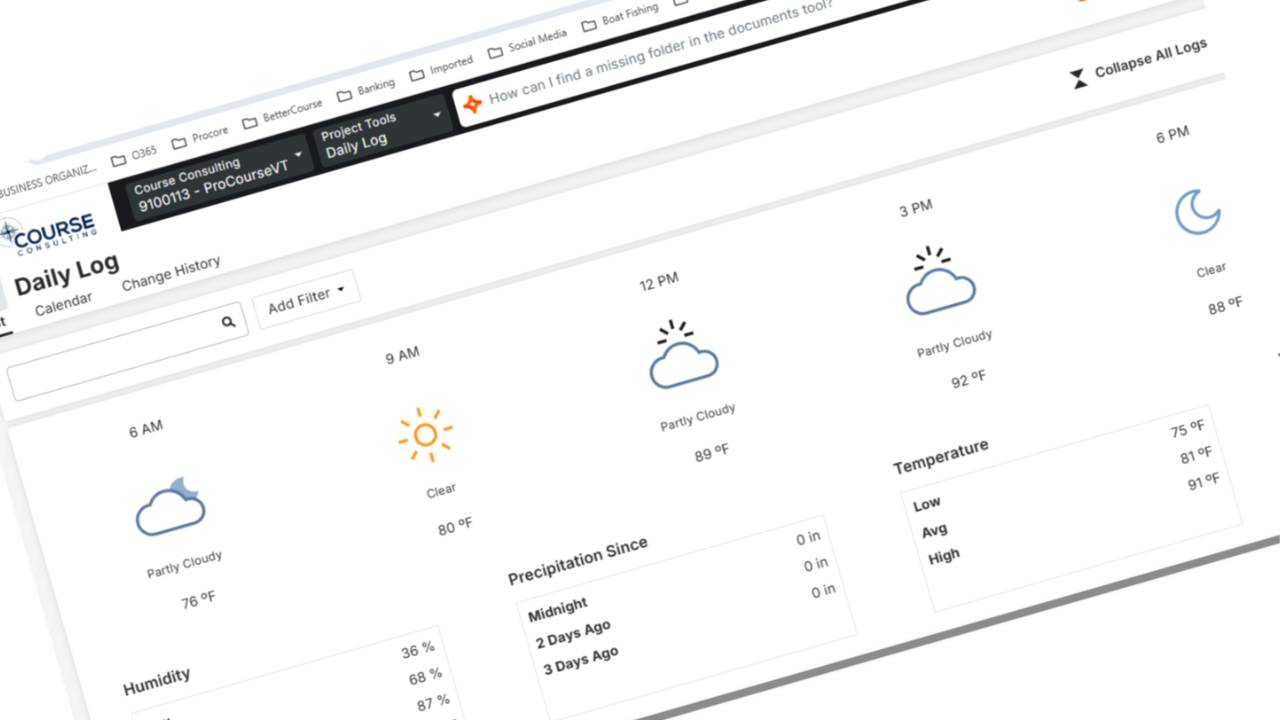Click the 6 AM time label
The image size is (1280, 720).
coord(145,429)
